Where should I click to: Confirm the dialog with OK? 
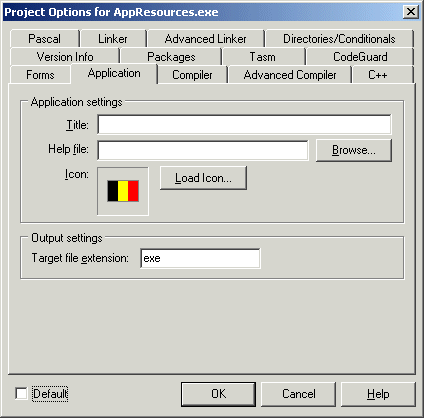[218, 394]
